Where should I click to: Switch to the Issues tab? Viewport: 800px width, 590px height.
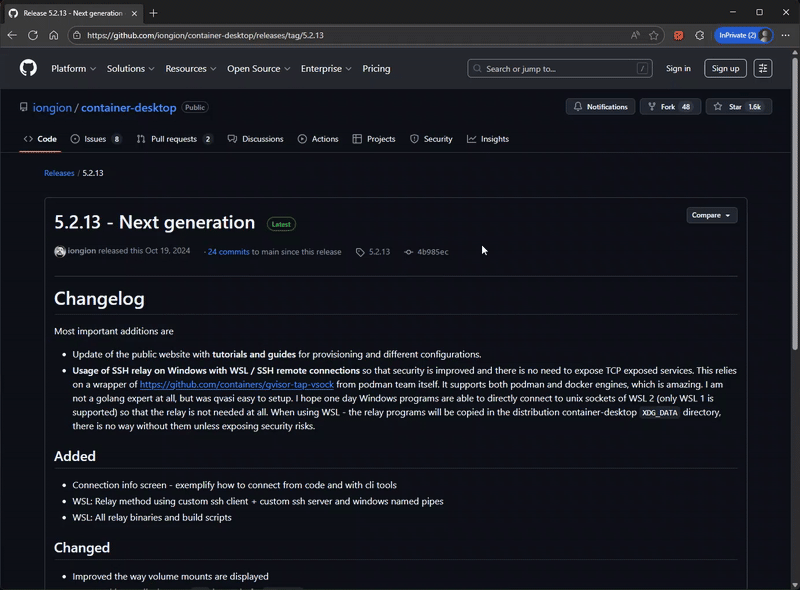(x=95, y=139)
